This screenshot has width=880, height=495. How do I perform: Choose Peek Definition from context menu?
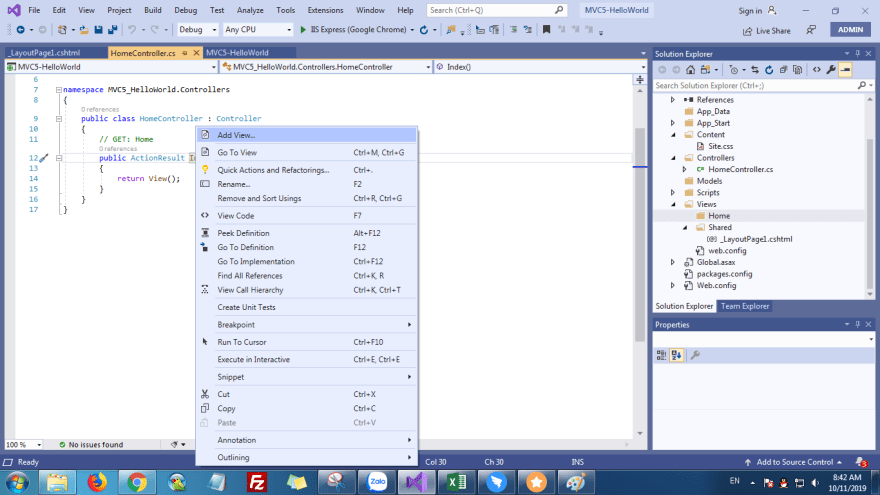pyautogui.click(x=306, y=233)
